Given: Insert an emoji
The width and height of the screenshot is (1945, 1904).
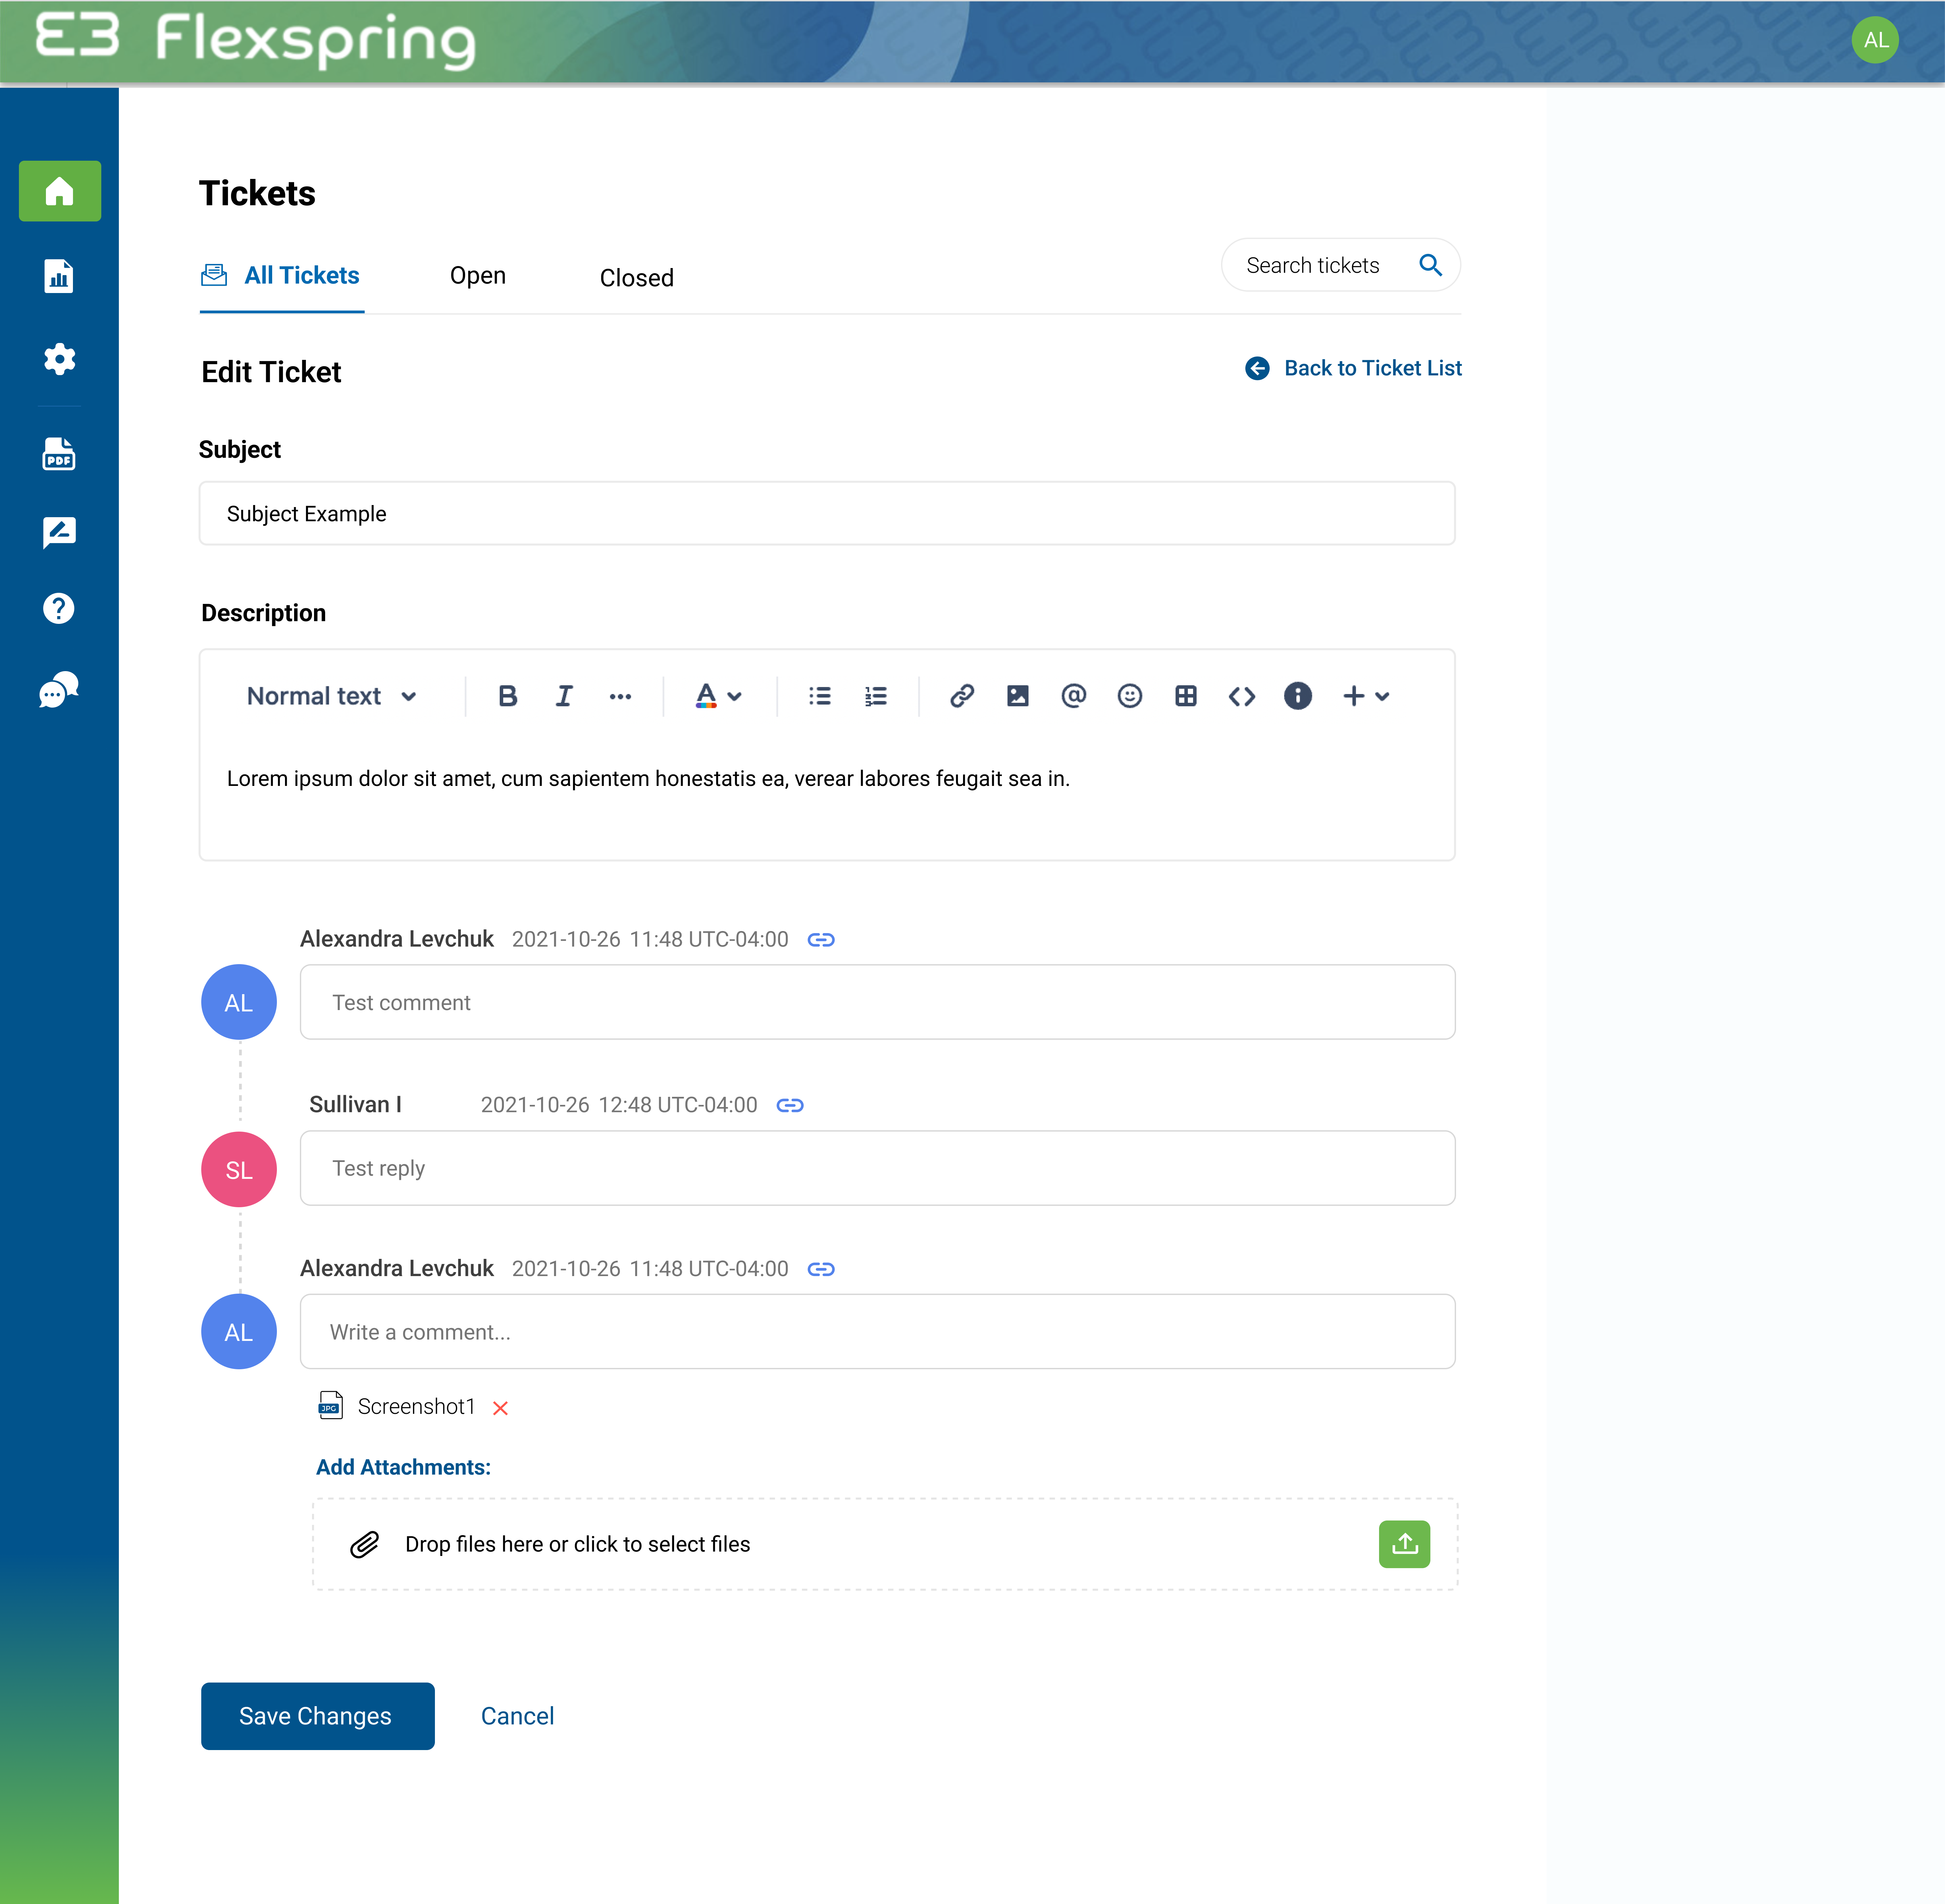Looking at the screenshot, I should point(1130,696).
